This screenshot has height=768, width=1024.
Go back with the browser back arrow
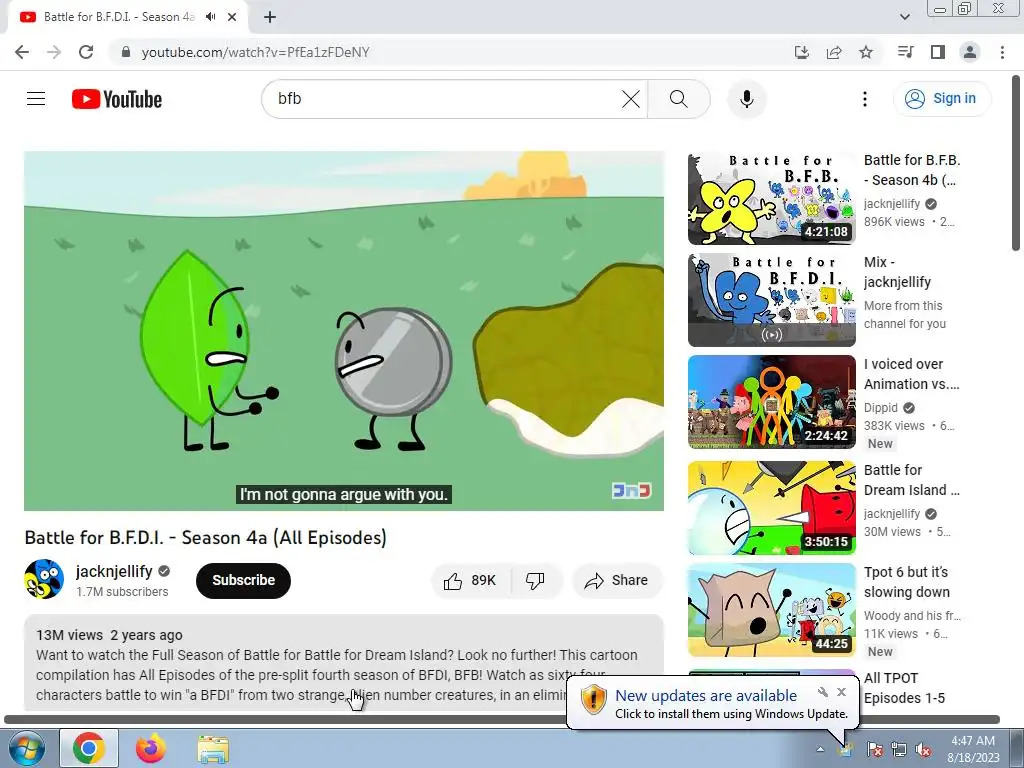(22, 52)
